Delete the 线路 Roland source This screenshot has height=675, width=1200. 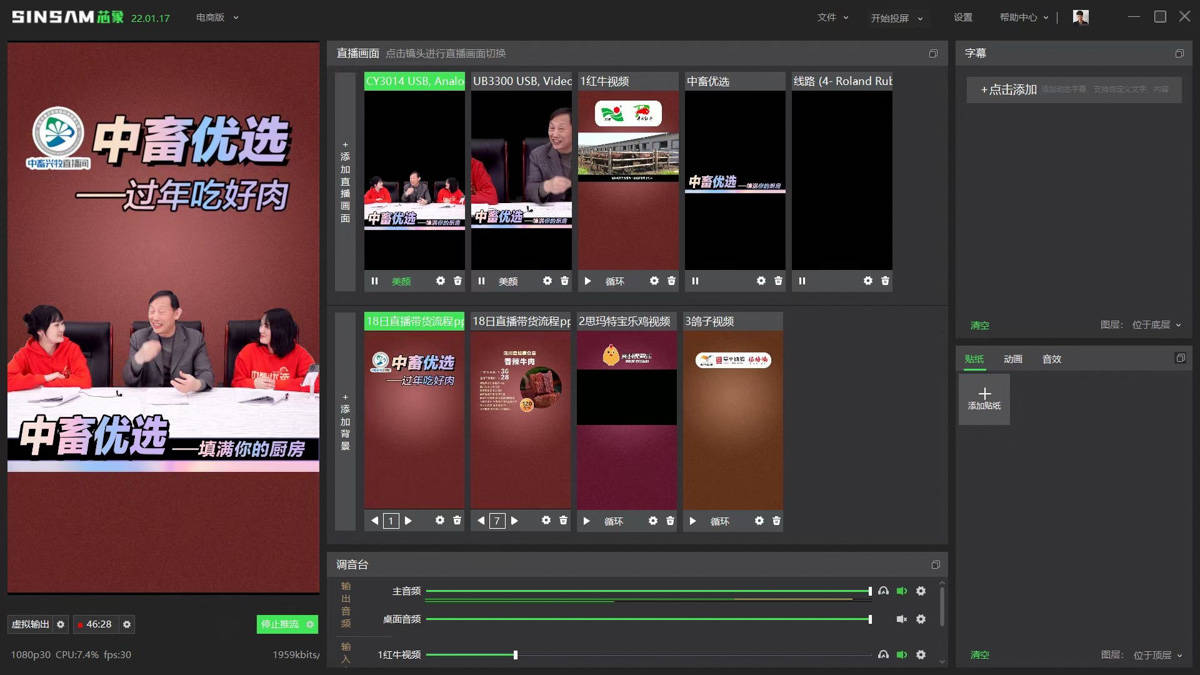(886, 281)
